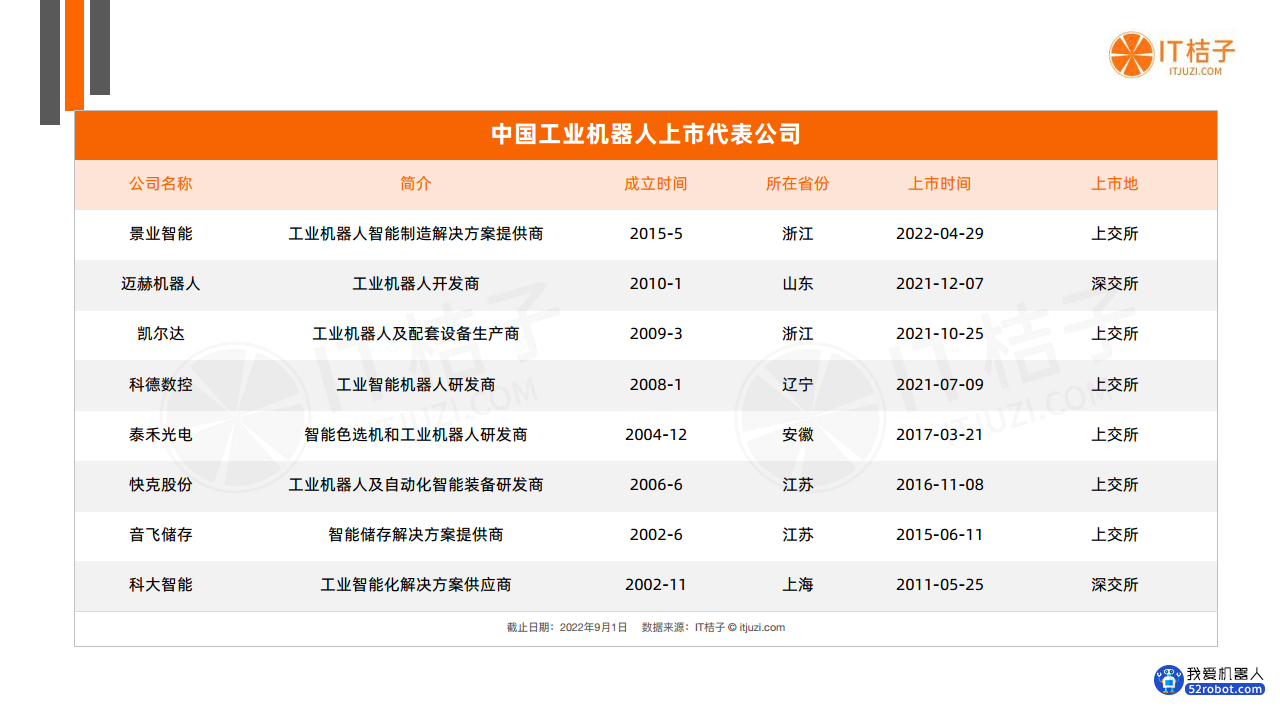Click the 所在省份 column header

[798, 184]
